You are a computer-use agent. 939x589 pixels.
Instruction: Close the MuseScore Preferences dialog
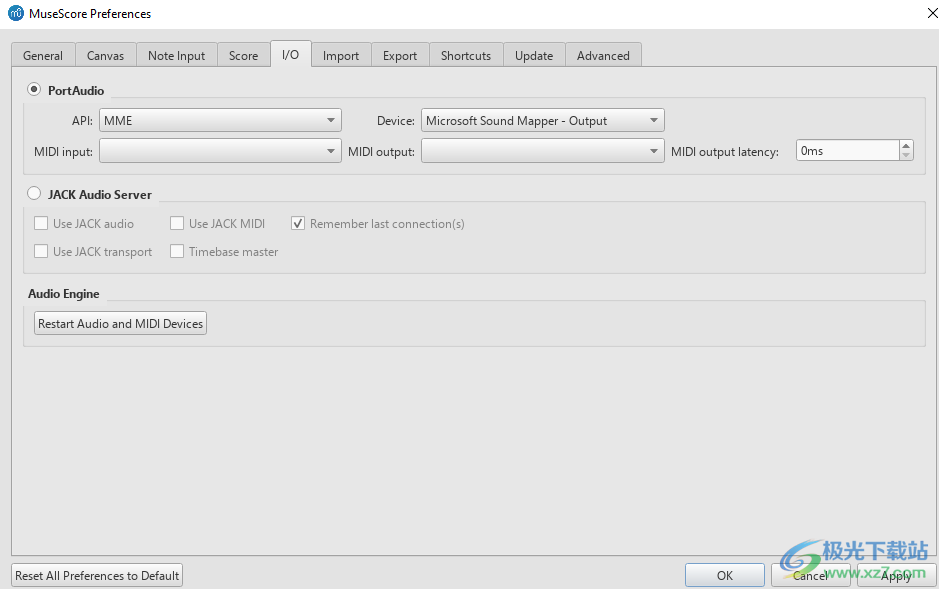(x=919, y=14)
